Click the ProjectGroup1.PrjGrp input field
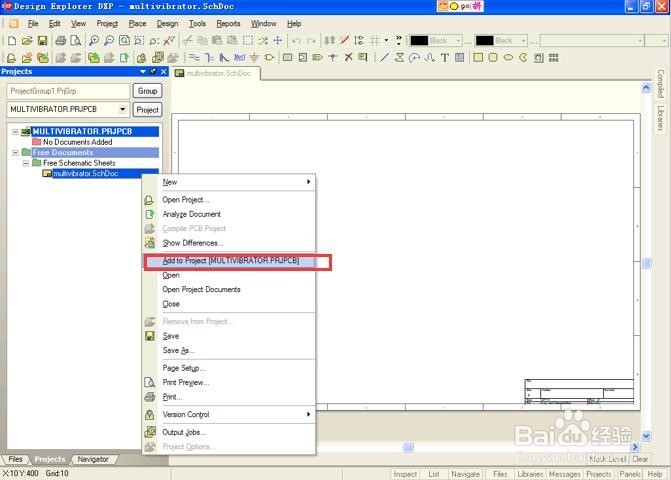The height and width of the screenshot is (480, 671). click(x=68, y=91)
